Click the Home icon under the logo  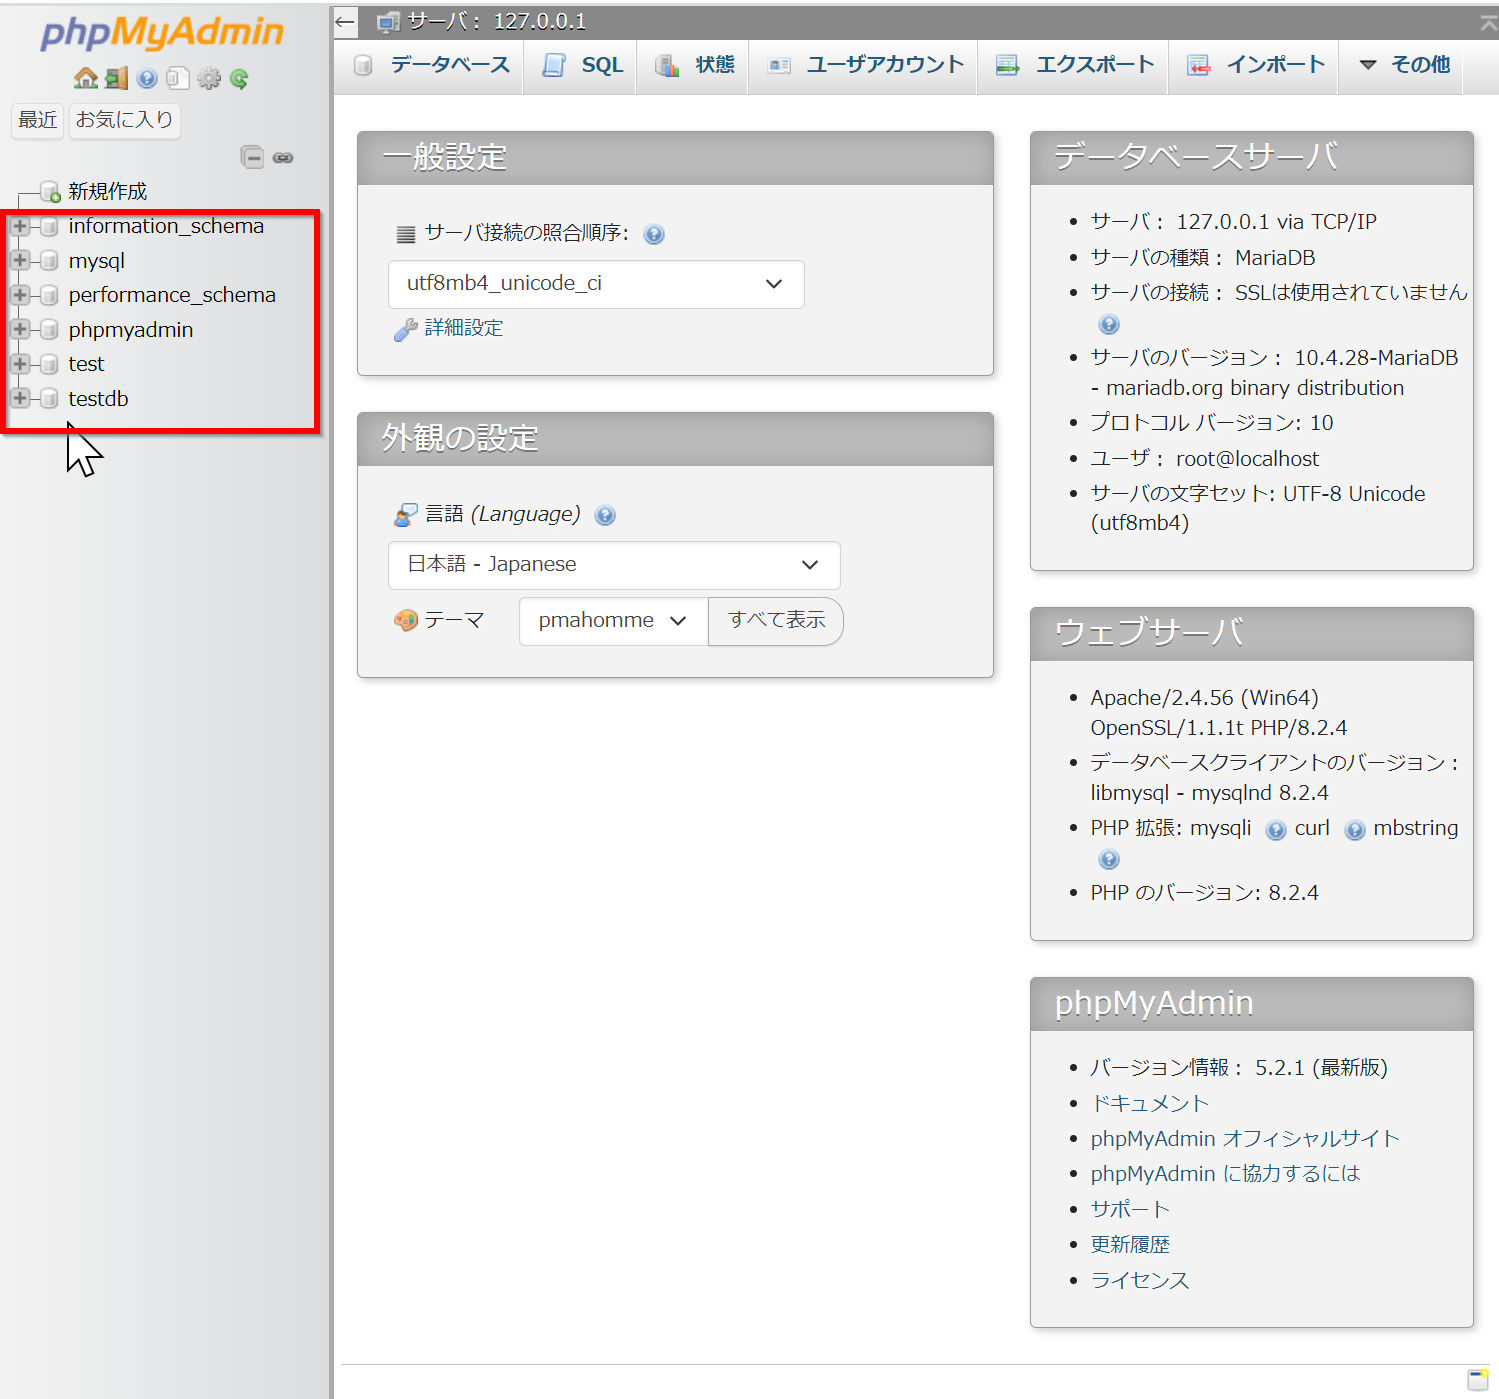(86, 78)
